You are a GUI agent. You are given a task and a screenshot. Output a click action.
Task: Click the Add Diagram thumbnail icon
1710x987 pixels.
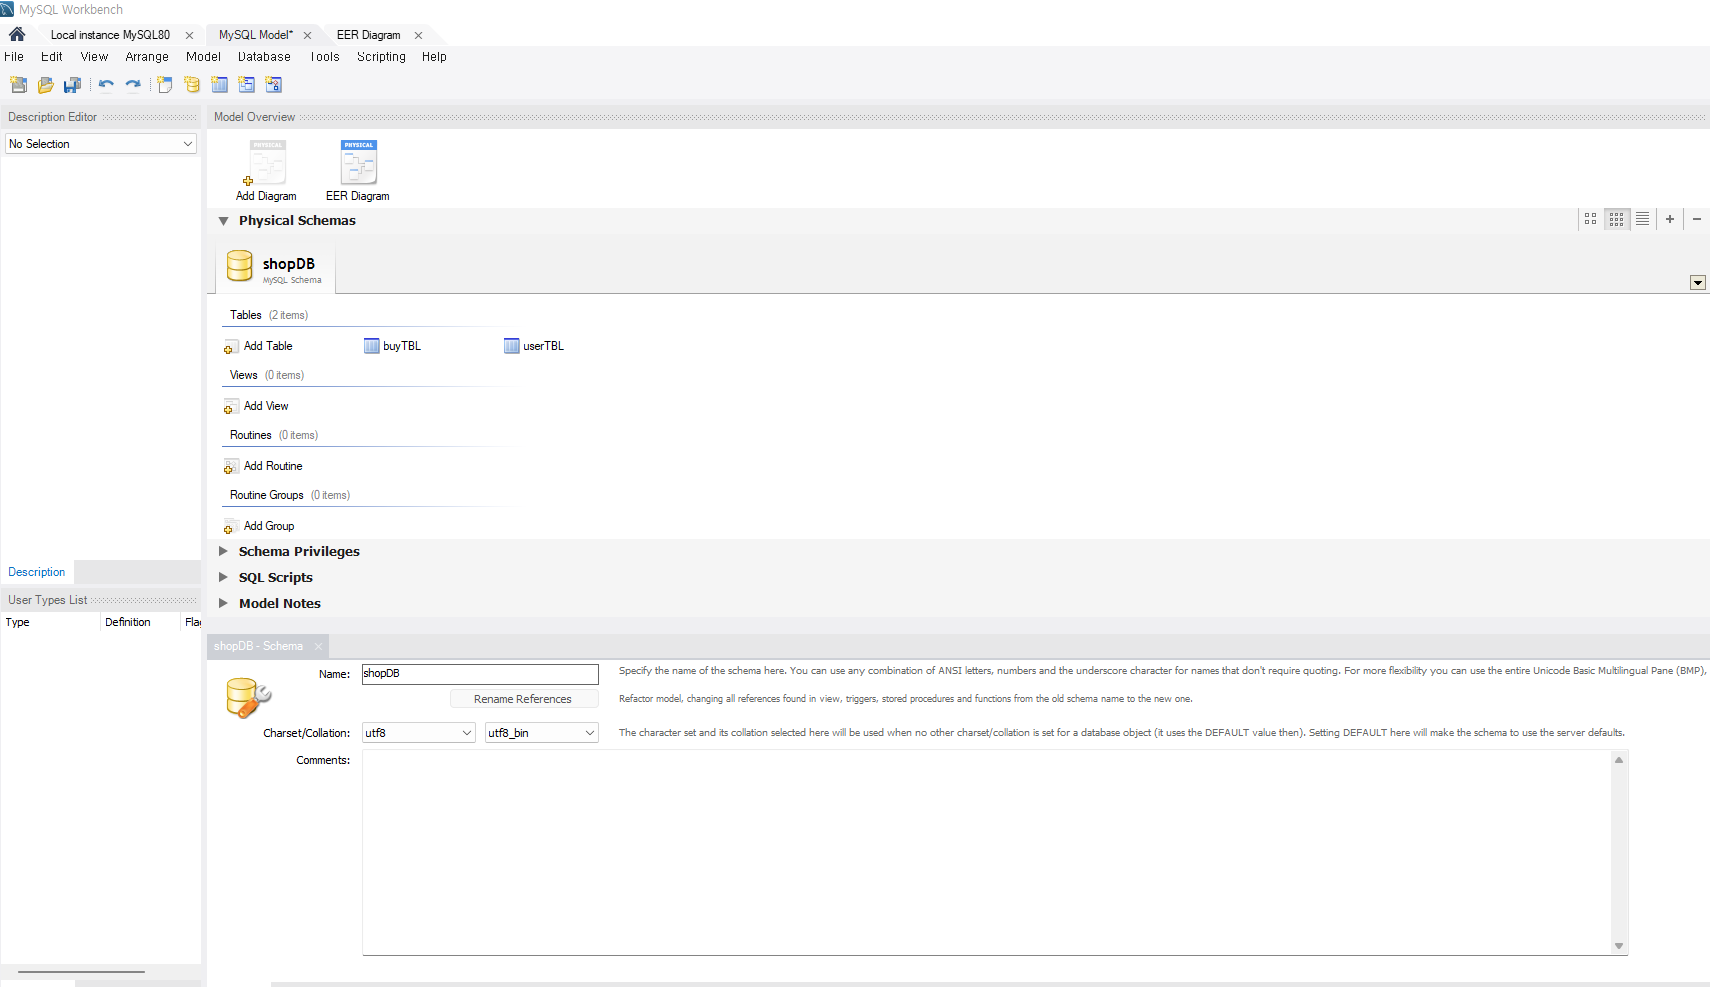click(267, 163)
